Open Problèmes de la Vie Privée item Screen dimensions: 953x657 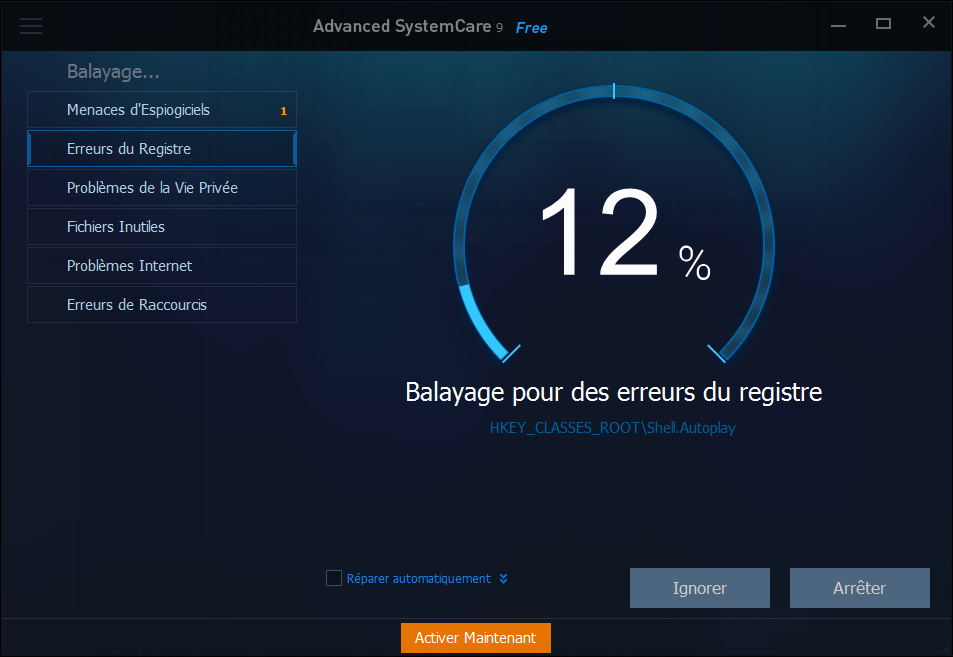162,188
